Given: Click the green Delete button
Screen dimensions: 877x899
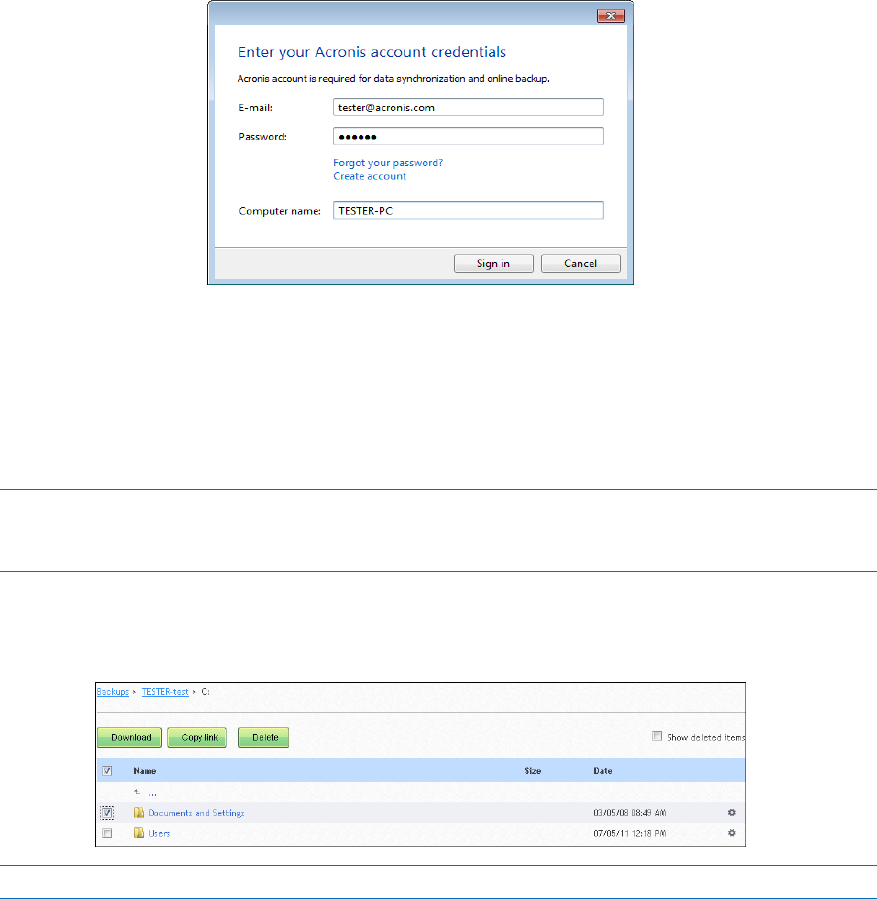Looking at the screenshot, I should 264,737.
